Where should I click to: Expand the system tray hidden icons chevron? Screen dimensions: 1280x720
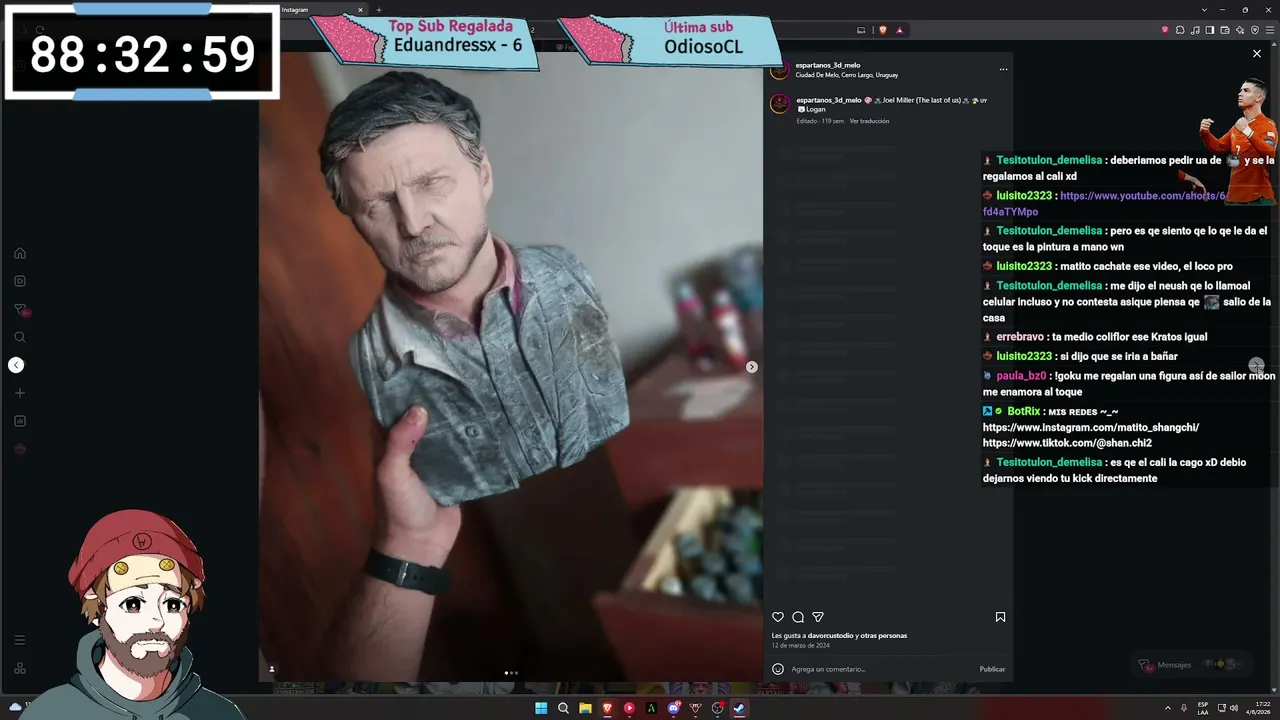coord(1167,708)
